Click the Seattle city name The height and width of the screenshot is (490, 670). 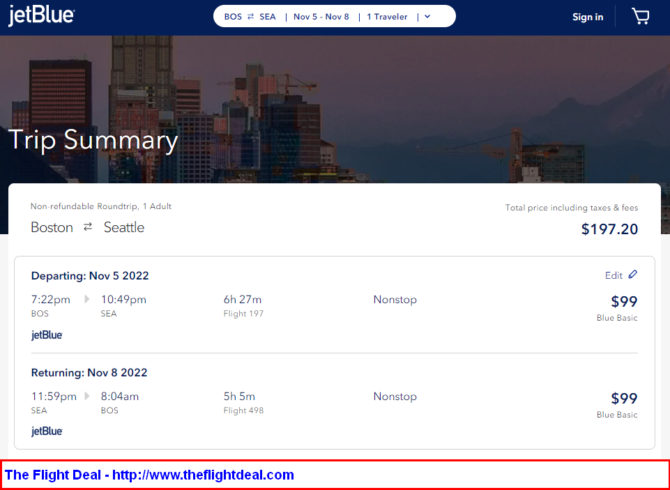[x=124, y=227]
